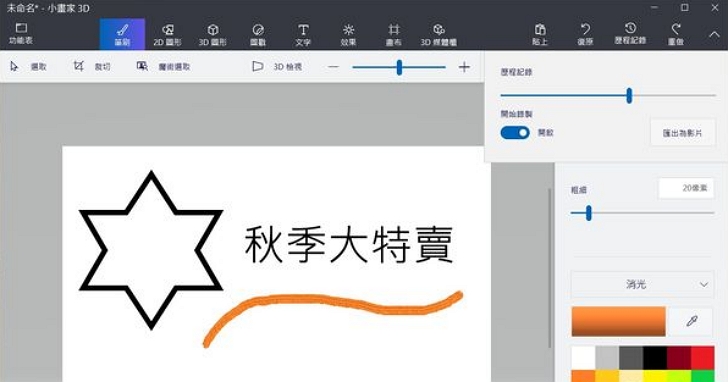728x382 pixels.
Task: Choose the 裁切 crop tool
Action: pos(91,67)
